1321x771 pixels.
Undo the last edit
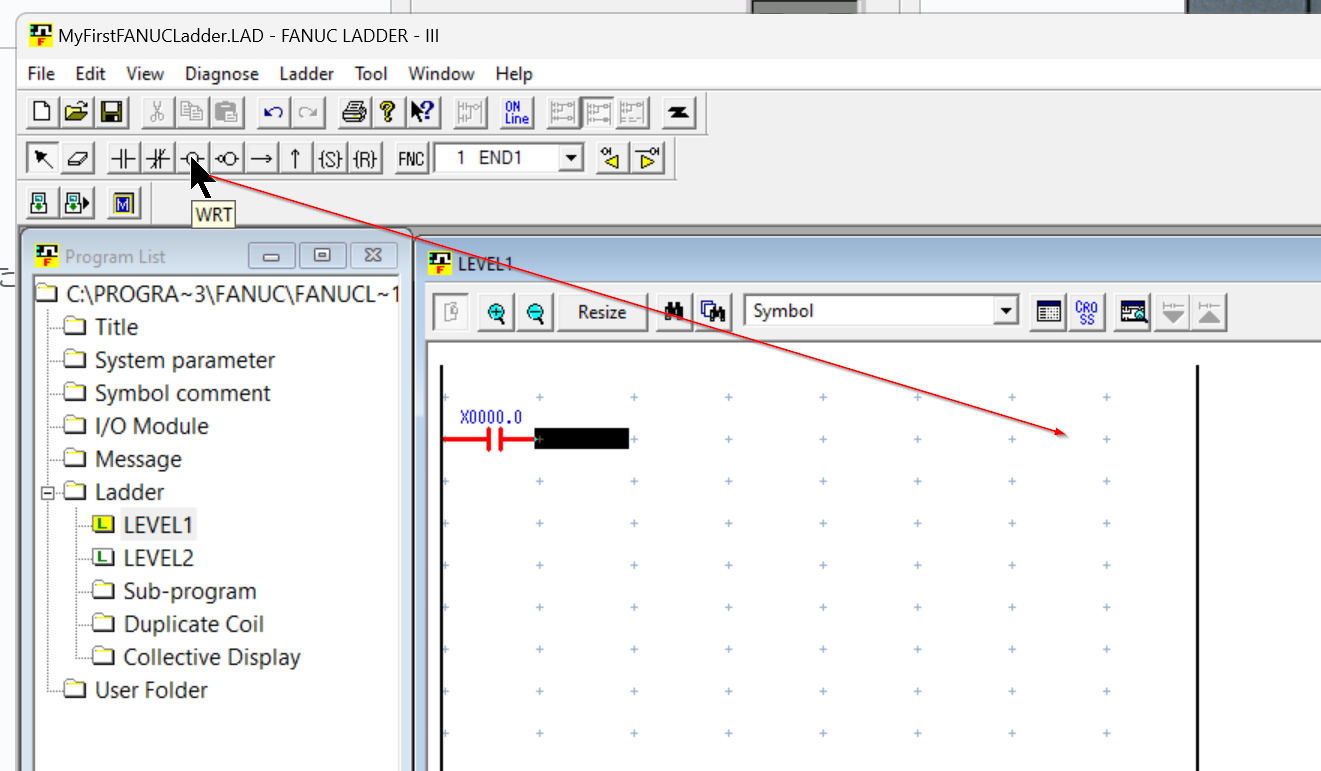pos(273,111)
